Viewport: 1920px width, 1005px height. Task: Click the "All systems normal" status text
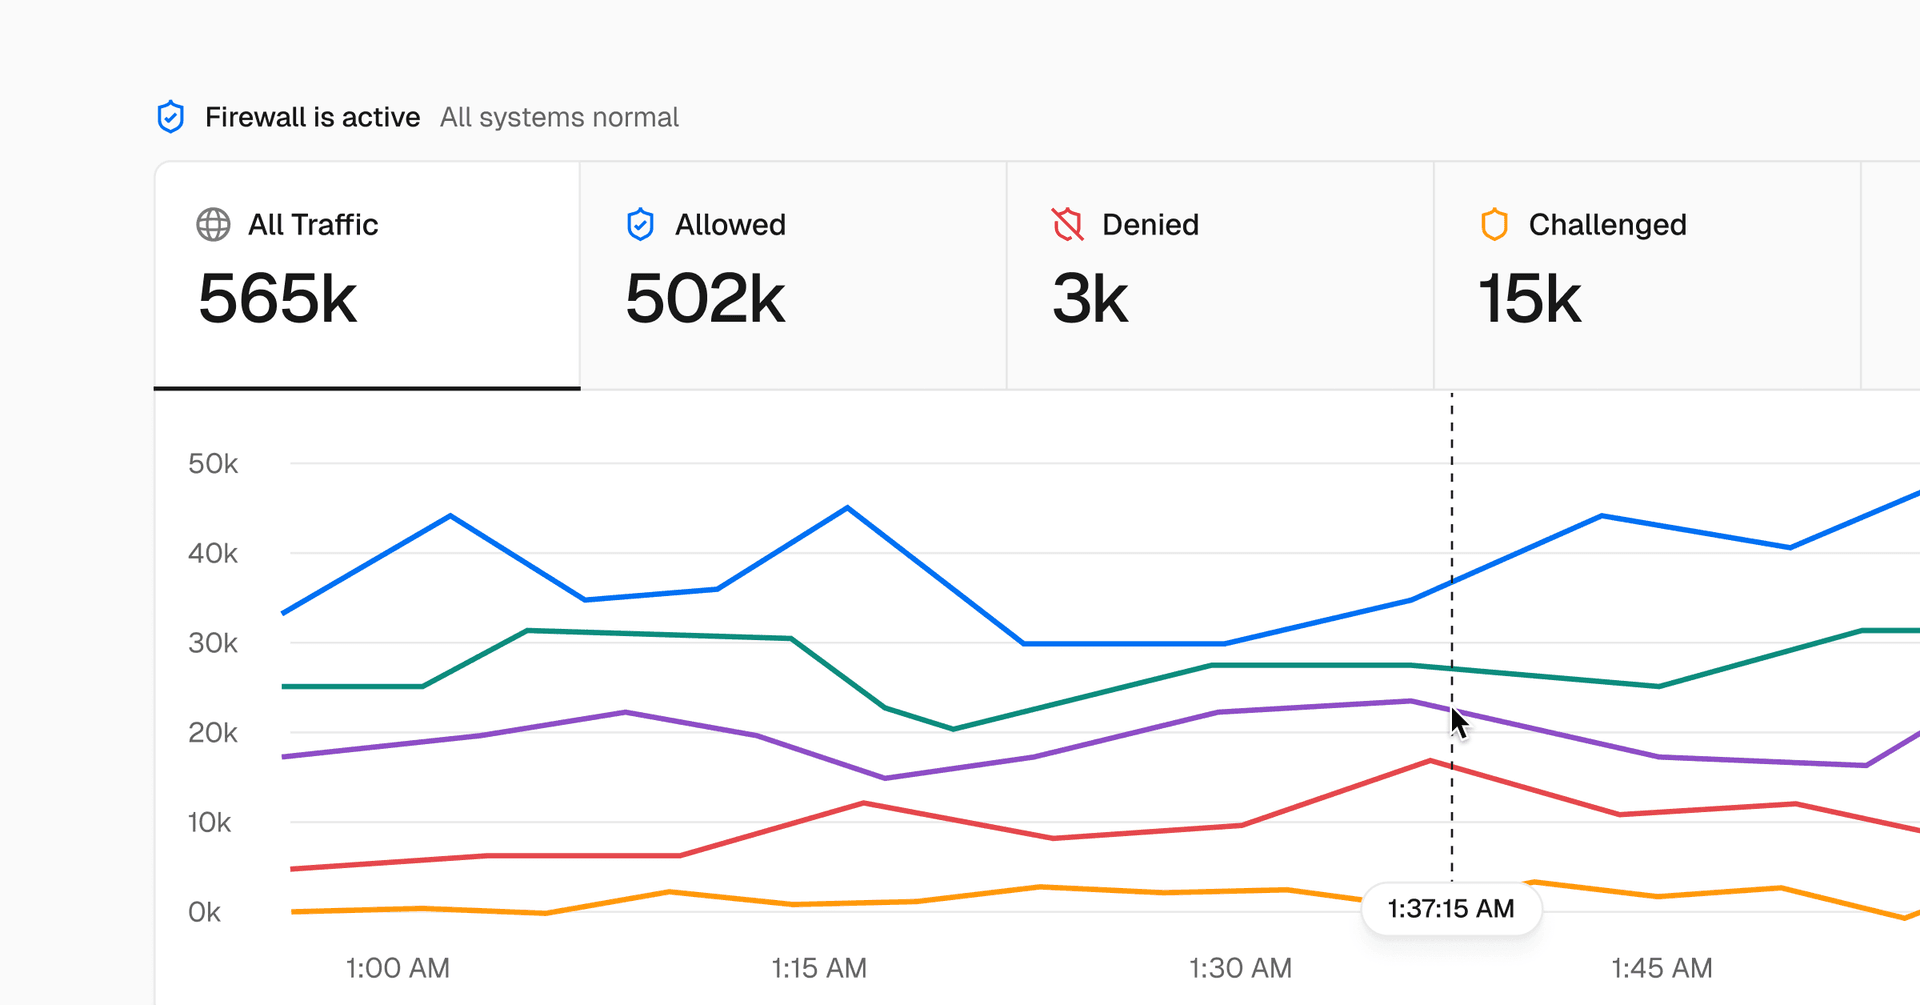(559, 118)
